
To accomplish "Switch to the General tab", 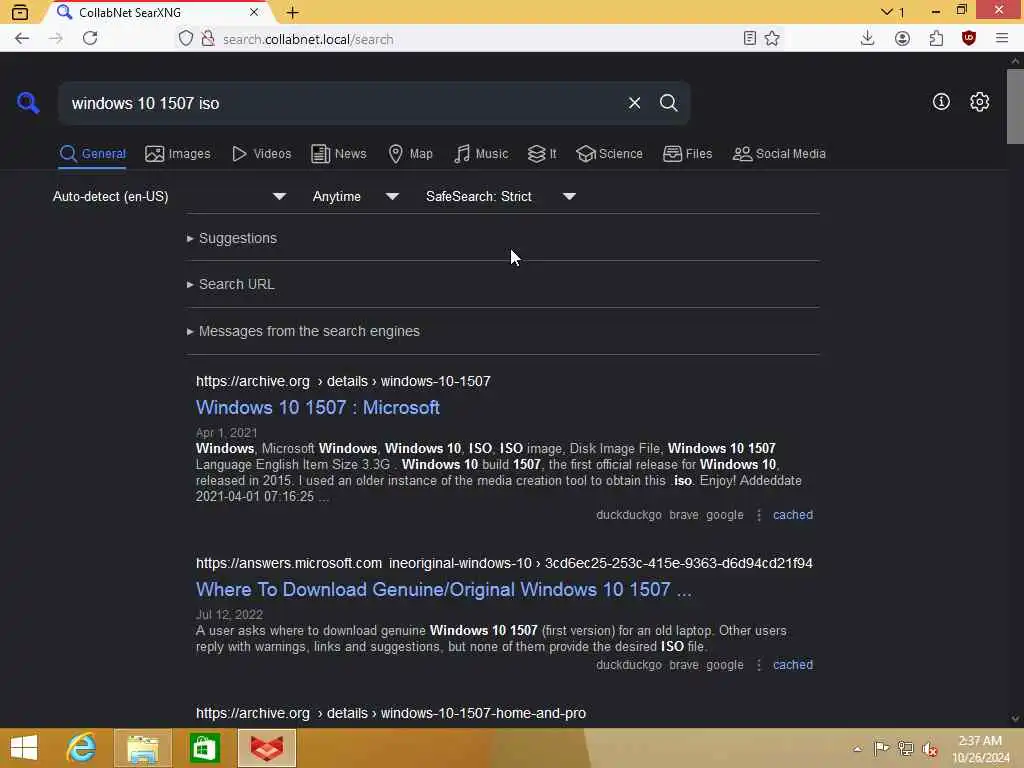I will (x=93, y=153).
